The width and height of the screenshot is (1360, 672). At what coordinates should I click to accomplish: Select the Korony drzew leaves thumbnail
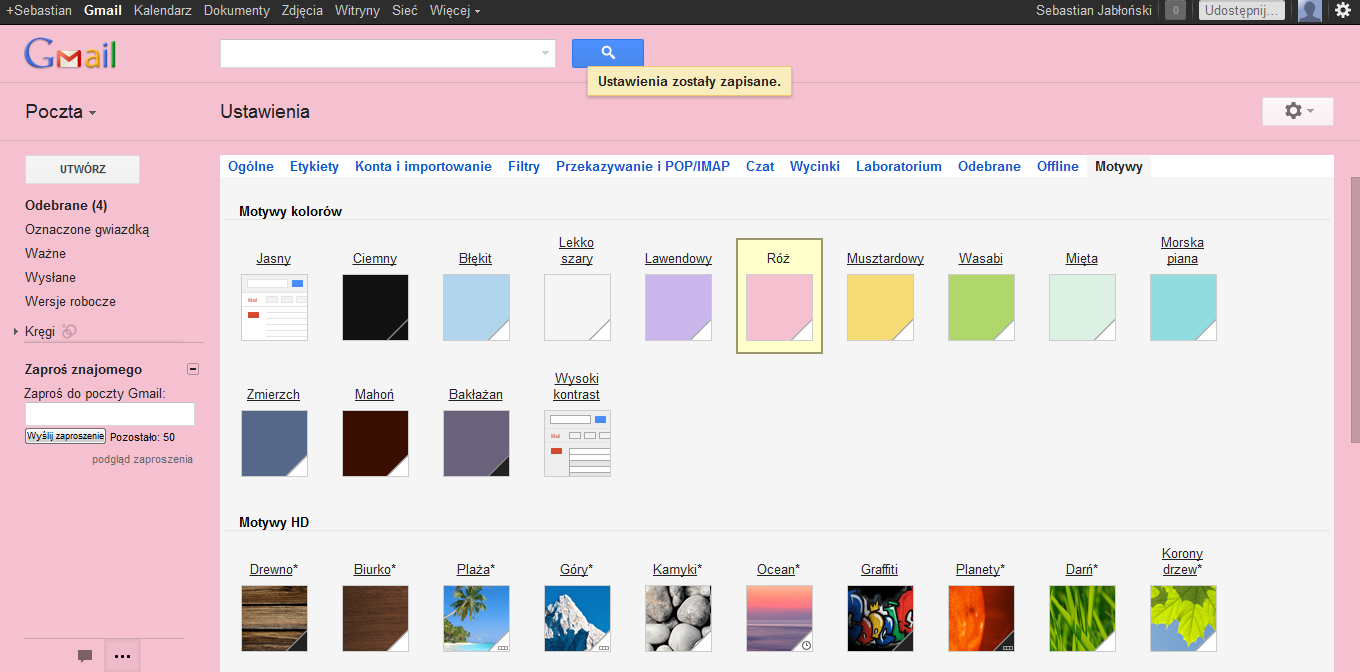point(1184,619)
